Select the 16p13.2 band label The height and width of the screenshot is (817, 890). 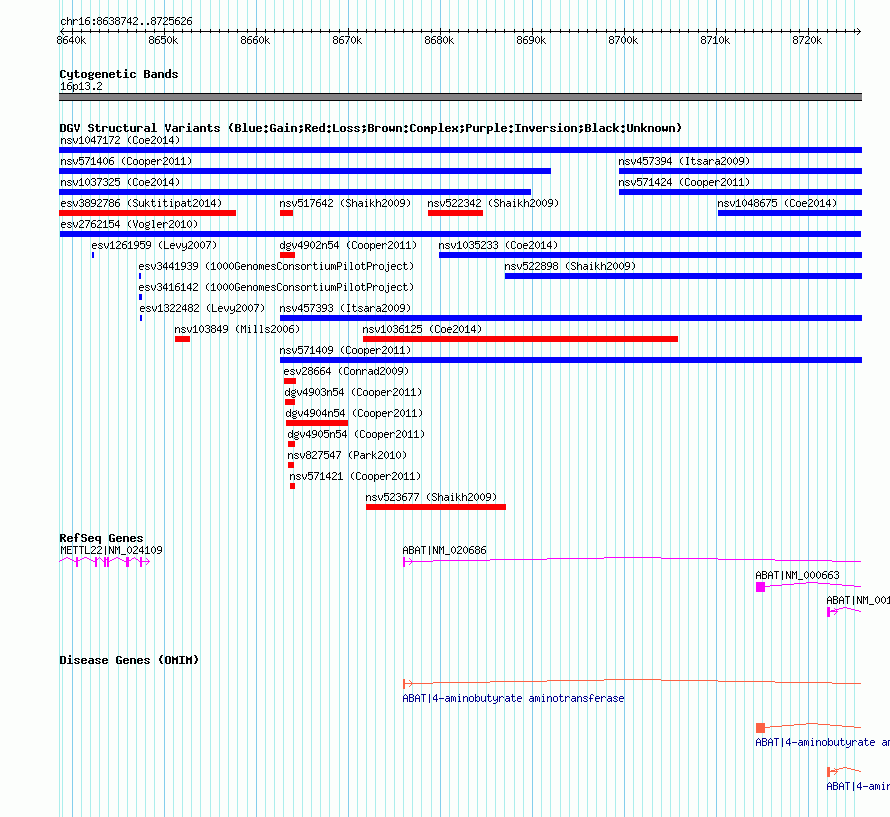click(x=81, y=86)
